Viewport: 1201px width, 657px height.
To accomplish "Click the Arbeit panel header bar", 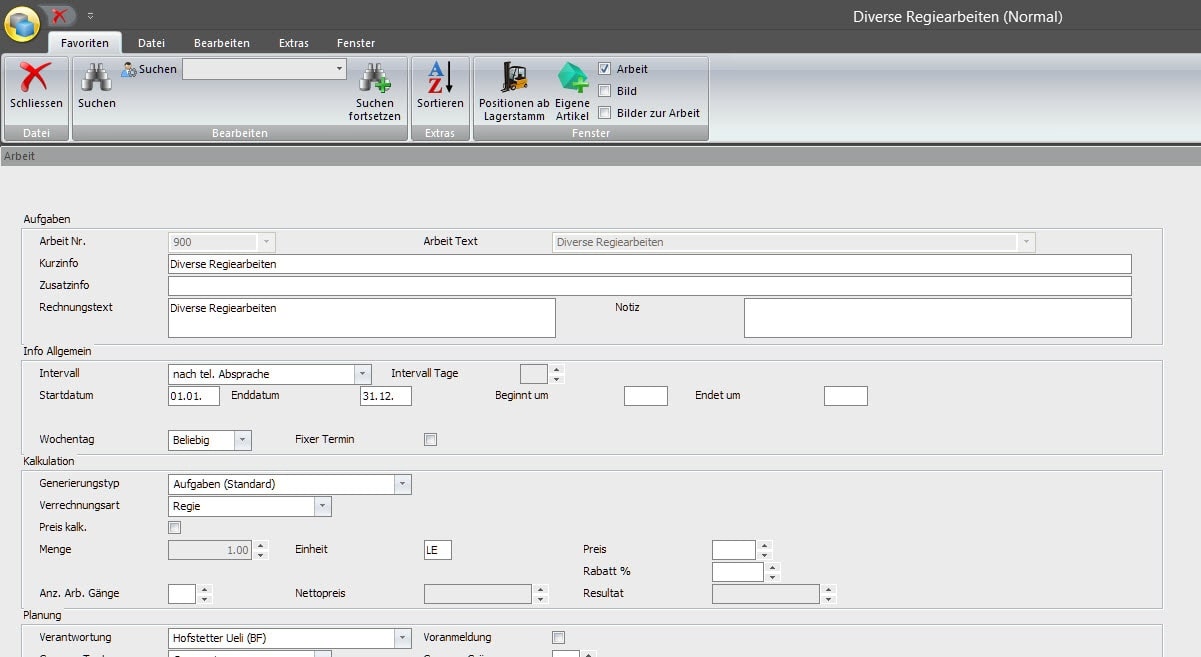I will (600, 157).
